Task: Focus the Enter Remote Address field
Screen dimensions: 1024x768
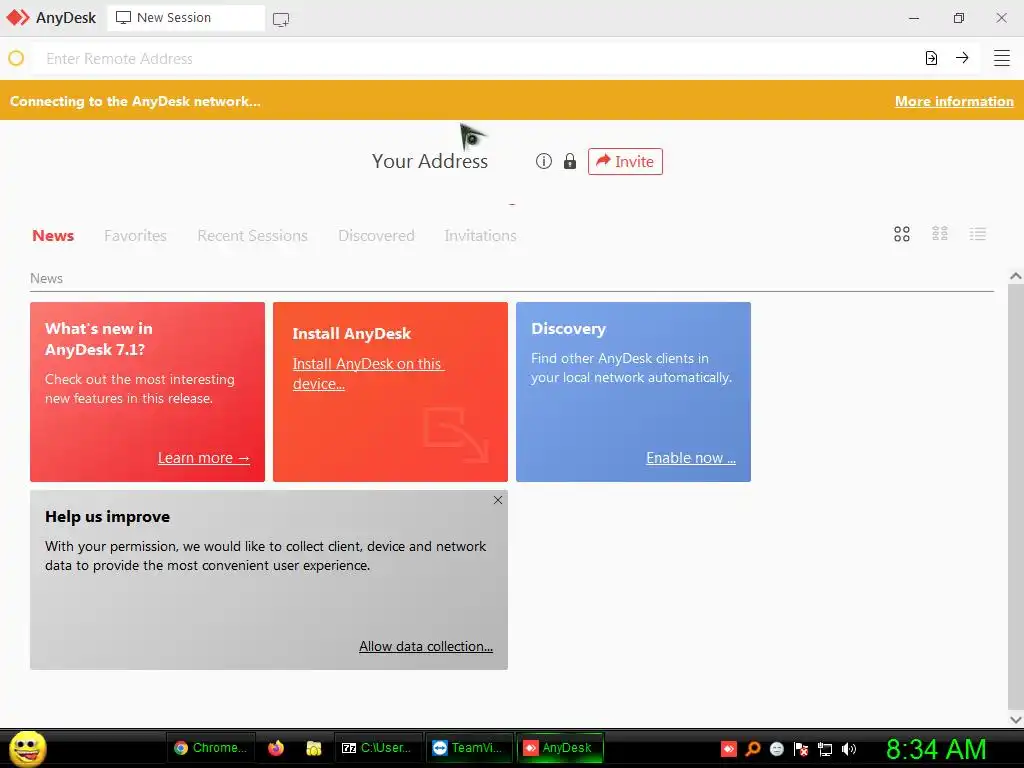Action: click(477, 59)
